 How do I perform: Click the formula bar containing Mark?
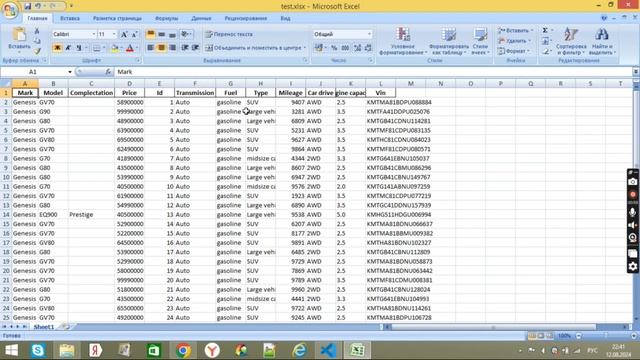pyautogui.click(x=373, y=72)
